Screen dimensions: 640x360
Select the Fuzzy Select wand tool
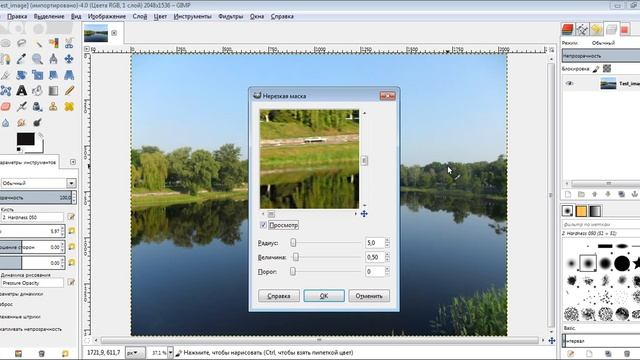point(38,43)
